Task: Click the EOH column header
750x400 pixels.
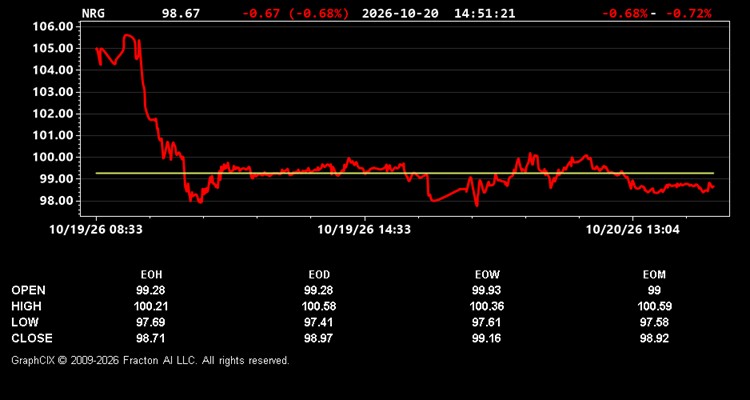Action: [151, 275]
